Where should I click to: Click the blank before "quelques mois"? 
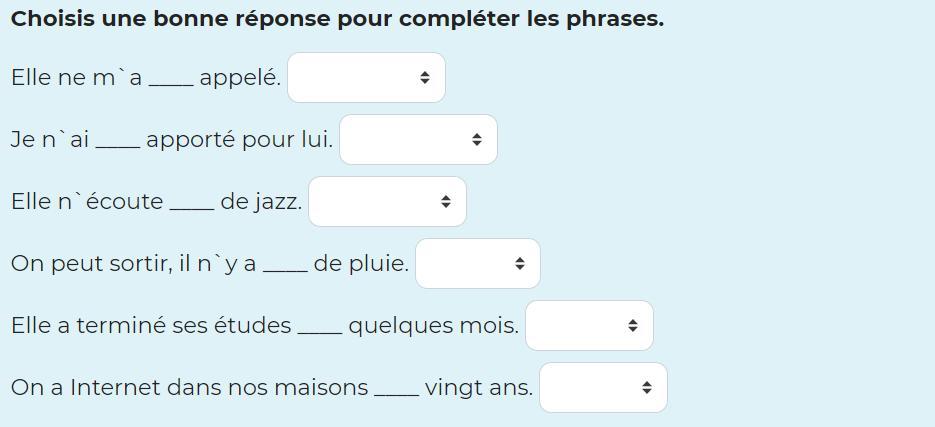[x=320, y=327]
